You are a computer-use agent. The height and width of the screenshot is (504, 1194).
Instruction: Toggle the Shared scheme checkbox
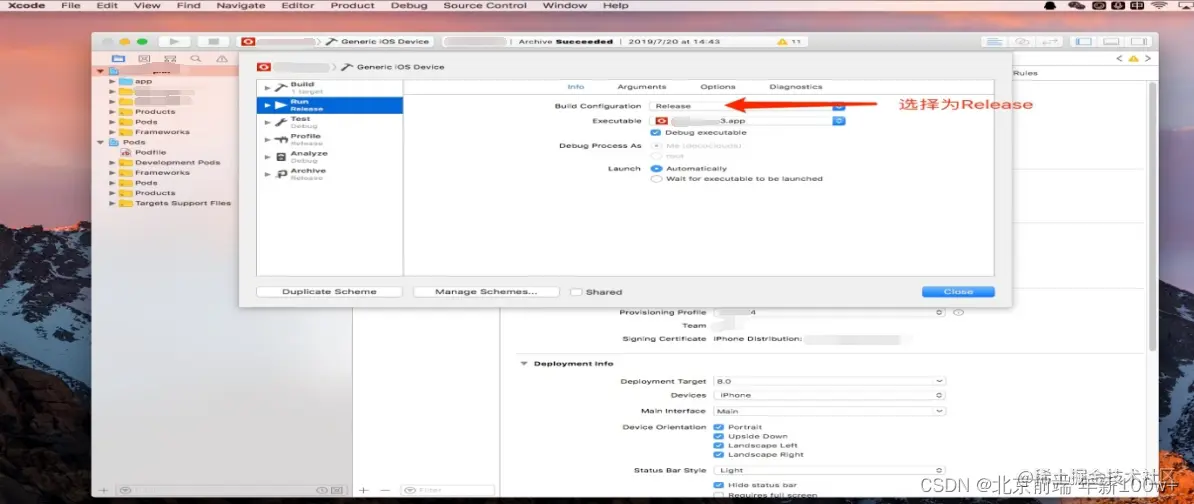point(576,292)
